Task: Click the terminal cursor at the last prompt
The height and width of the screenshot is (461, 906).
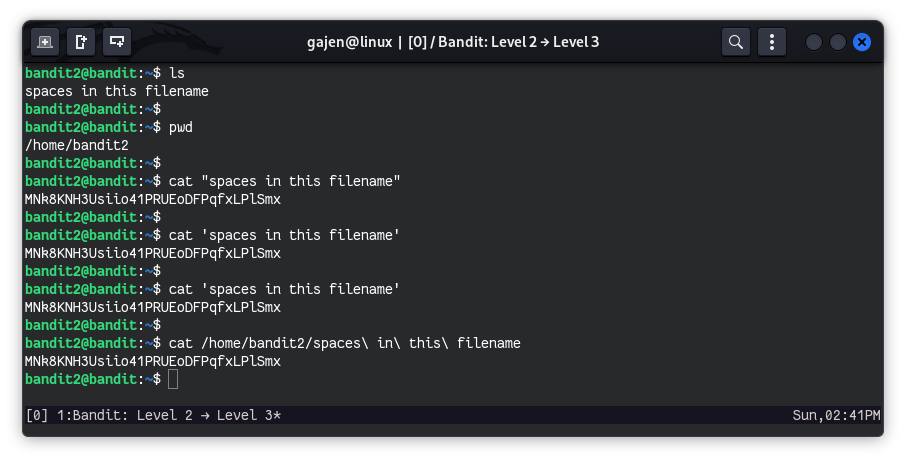Action: [173, 379]
